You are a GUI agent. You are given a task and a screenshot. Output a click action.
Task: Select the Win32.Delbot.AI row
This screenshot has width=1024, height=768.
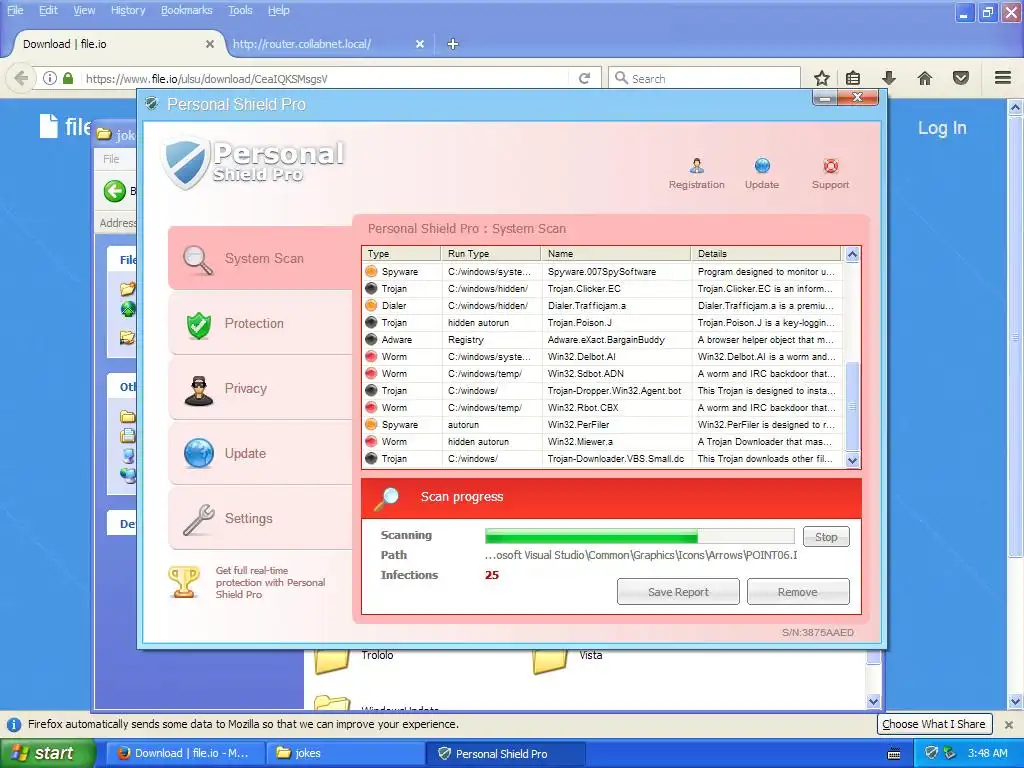pos(603,357)
